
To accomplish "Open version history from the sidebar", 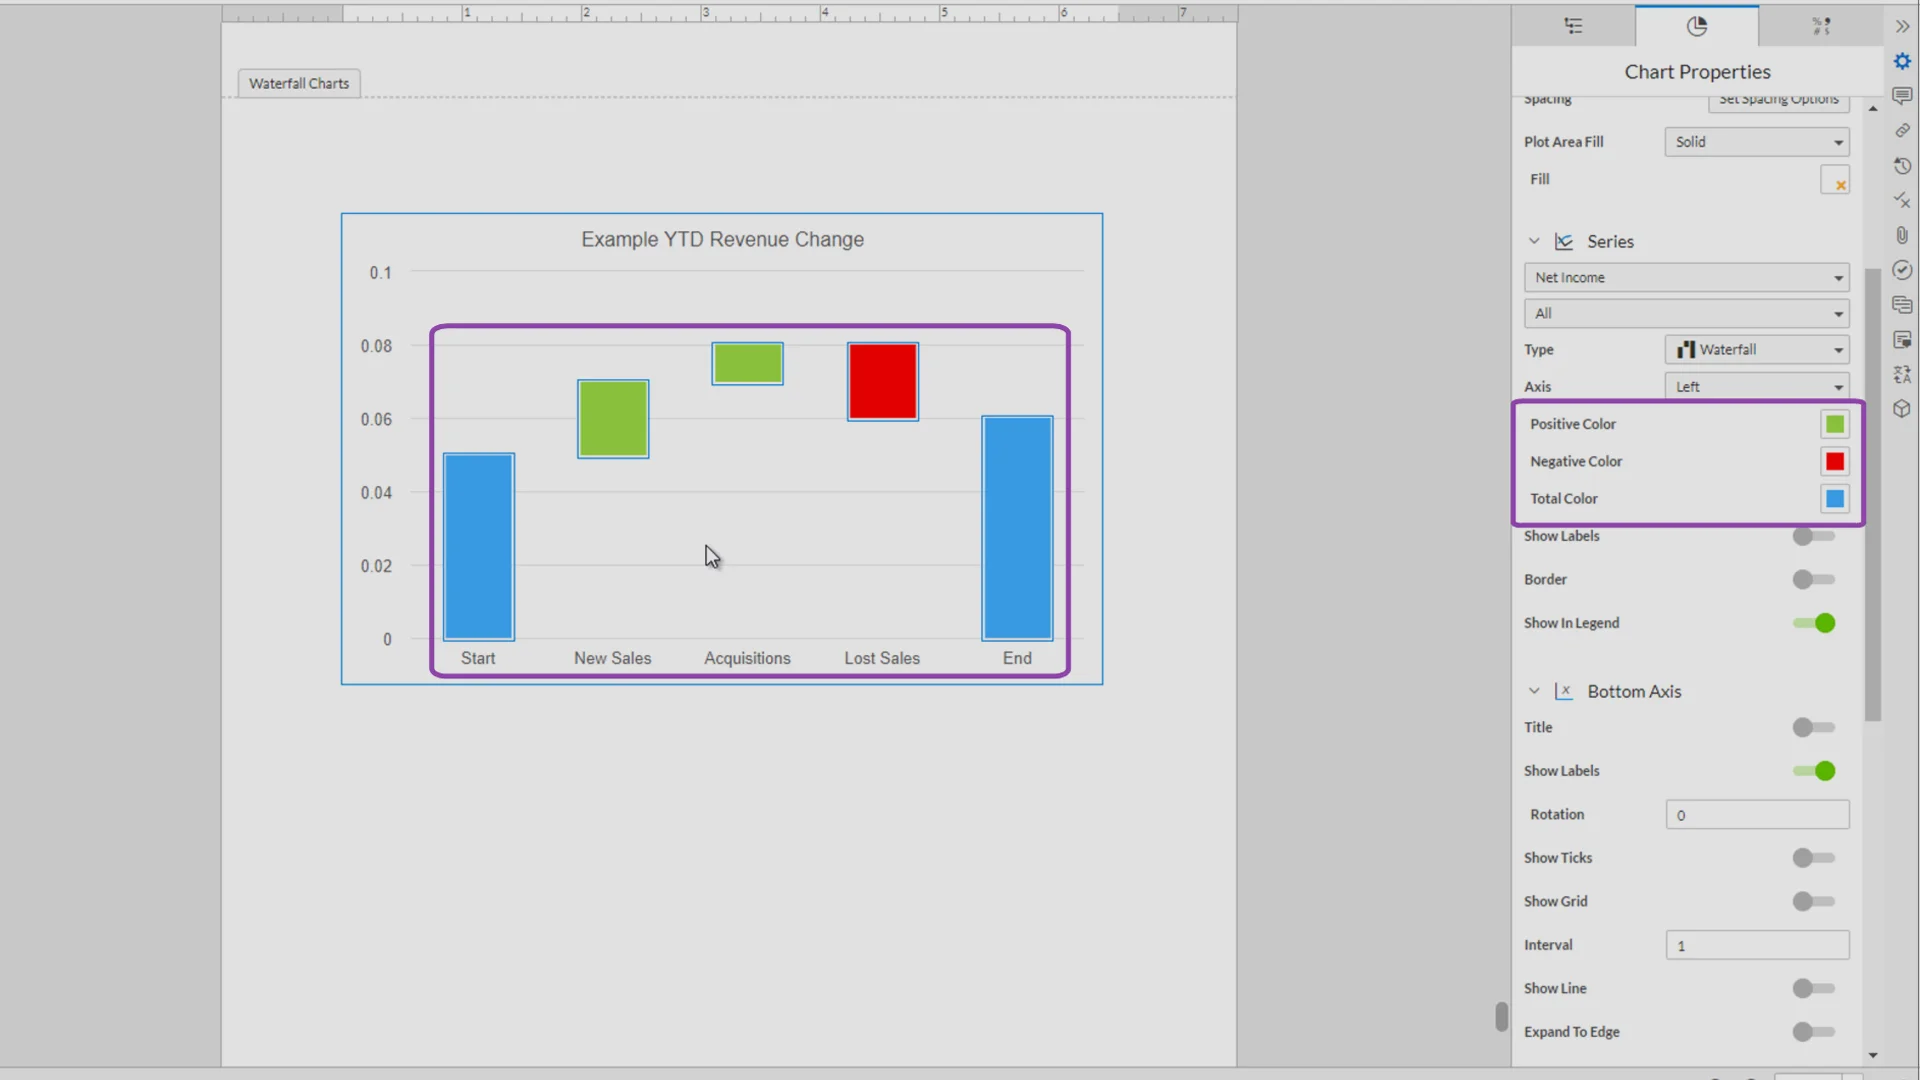I will [x=1903, y=166].
